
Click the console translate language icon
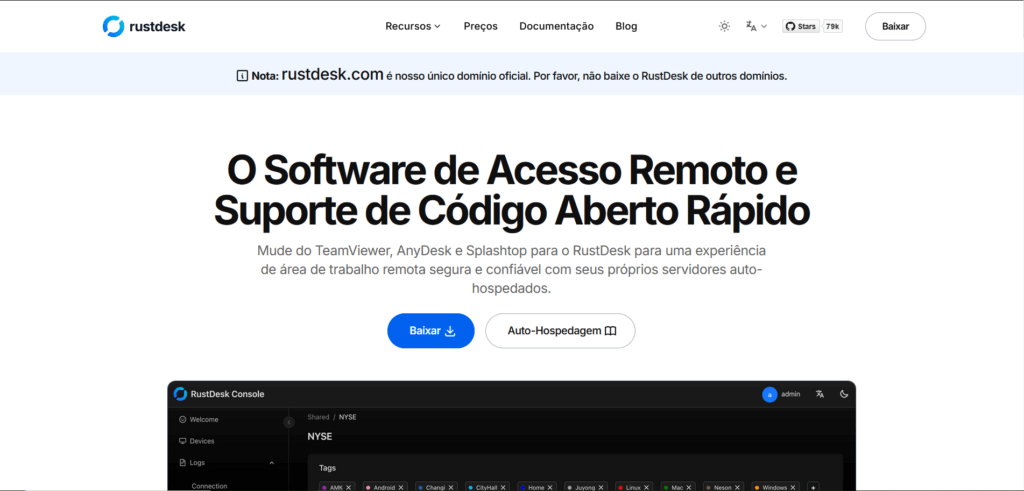[820, 394]
